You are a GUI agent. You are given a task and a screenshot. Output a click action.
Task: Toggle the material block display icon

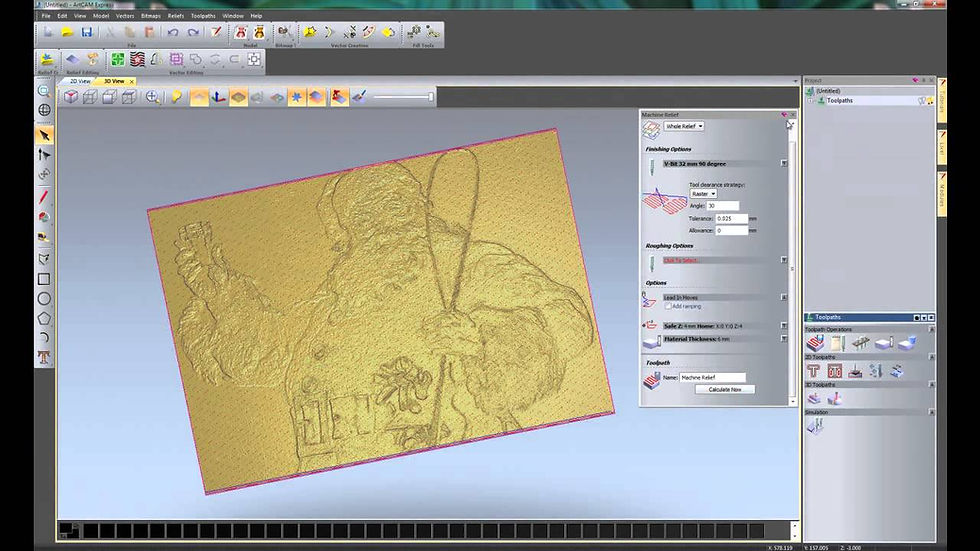238,97
